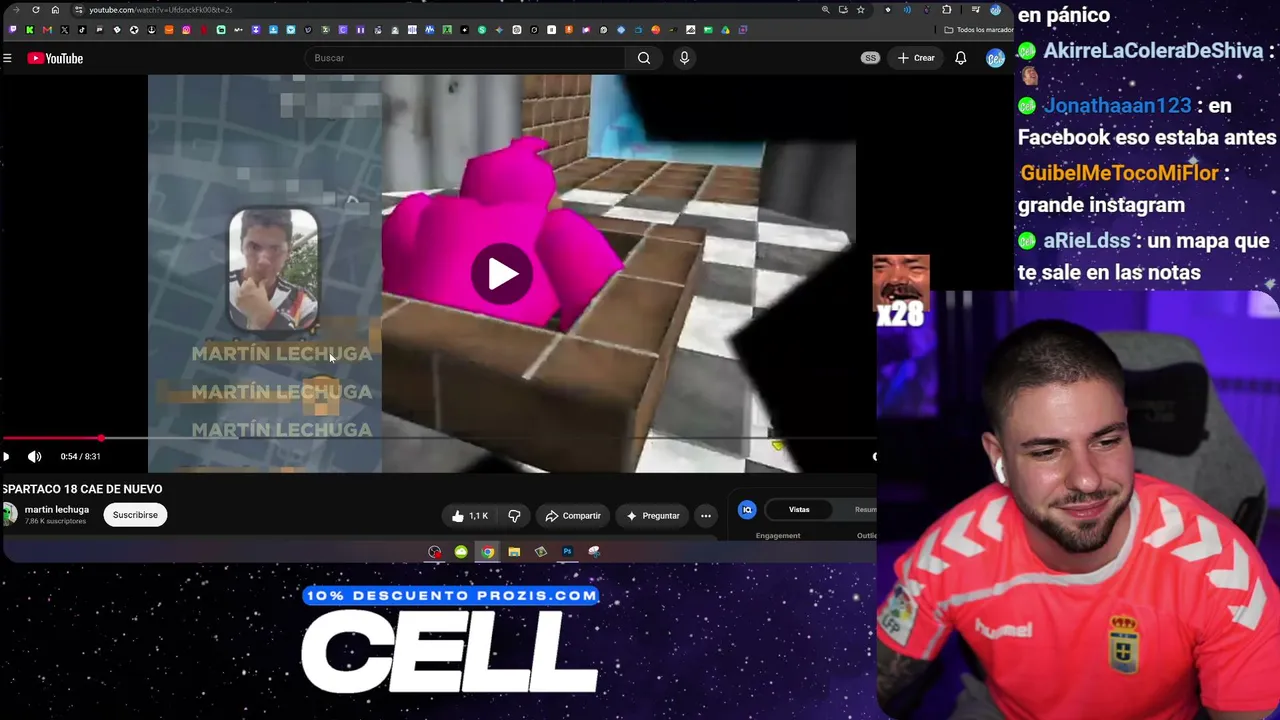Like the video showing 1,1 K
Image resolution: width=1280 pixels, height=720 pixels.
[469, 516]
